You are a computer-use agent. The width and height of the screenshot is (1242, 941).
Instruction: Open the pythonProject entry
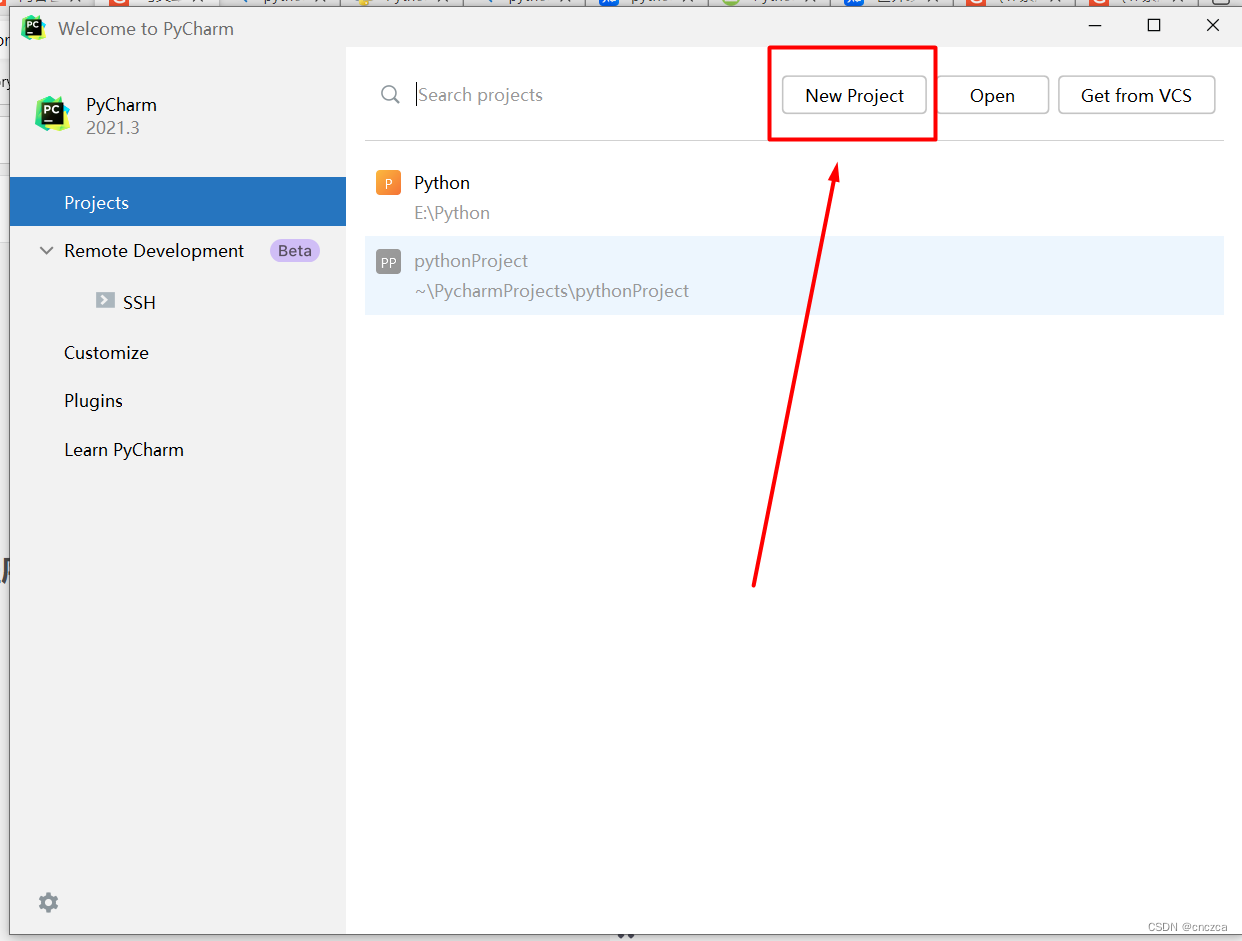coord(794,275)
